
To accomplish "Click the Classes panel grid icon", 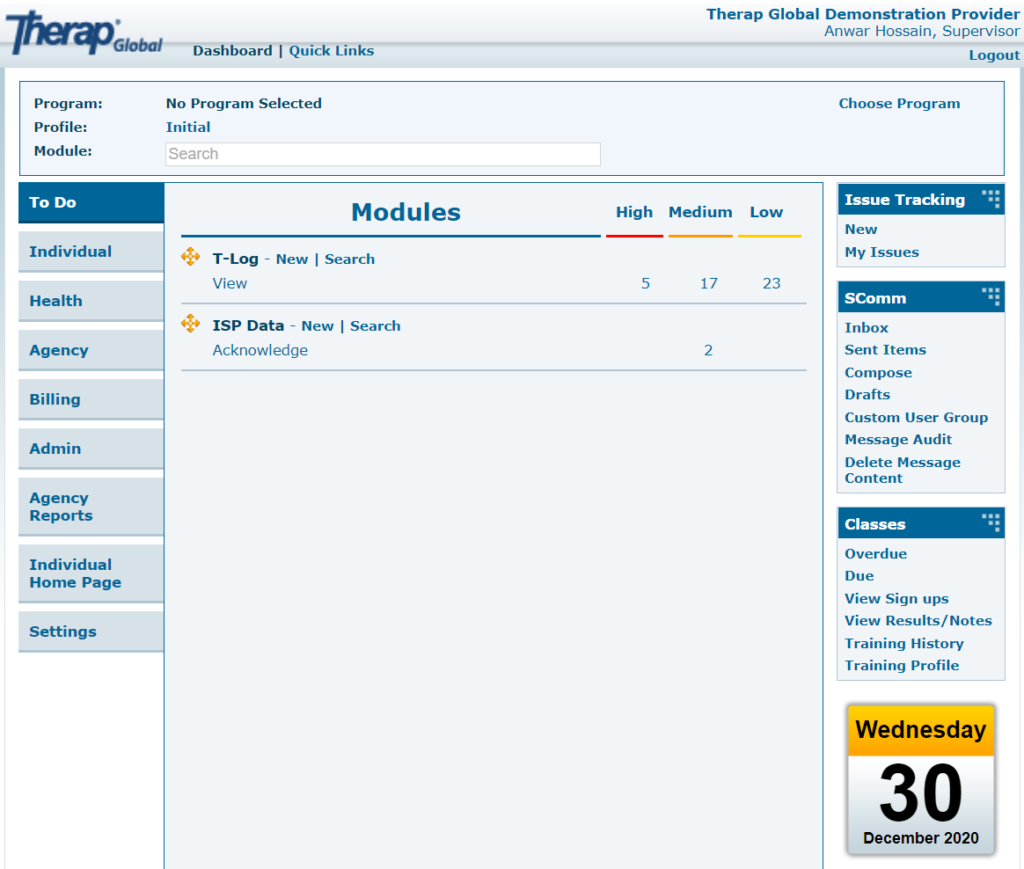I will point(990,523).
